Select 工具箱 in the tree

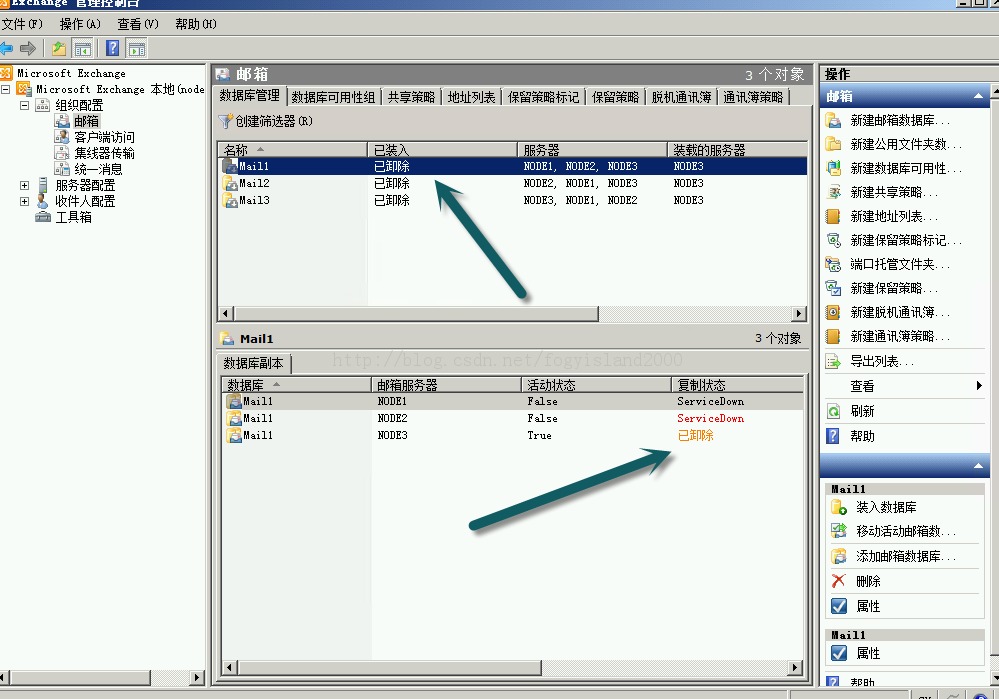[73, 217]
